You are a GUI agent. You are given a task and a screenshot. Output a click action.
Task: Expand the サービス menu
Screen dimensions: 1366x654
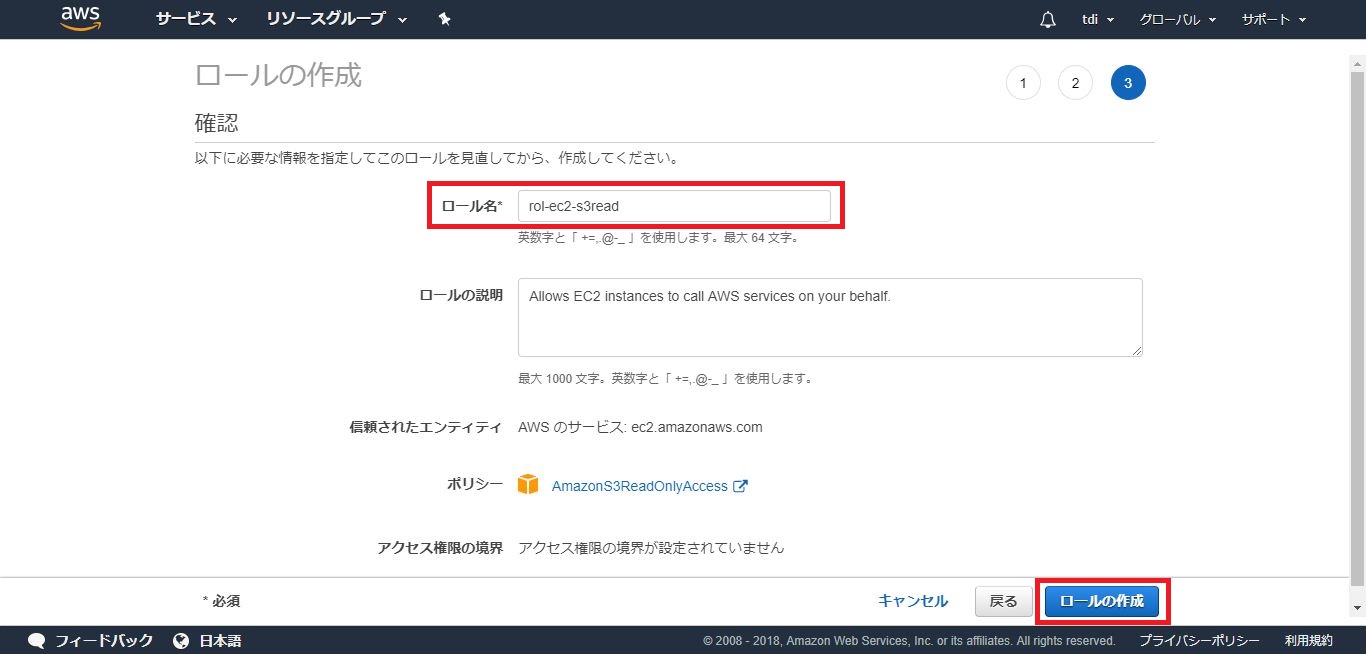[196, 19]
